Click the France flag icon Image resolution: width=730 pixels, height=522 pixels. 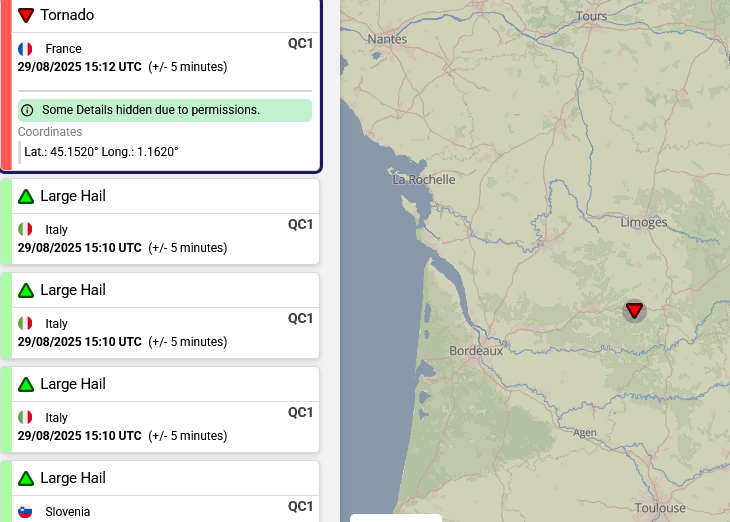coord(26,49)
